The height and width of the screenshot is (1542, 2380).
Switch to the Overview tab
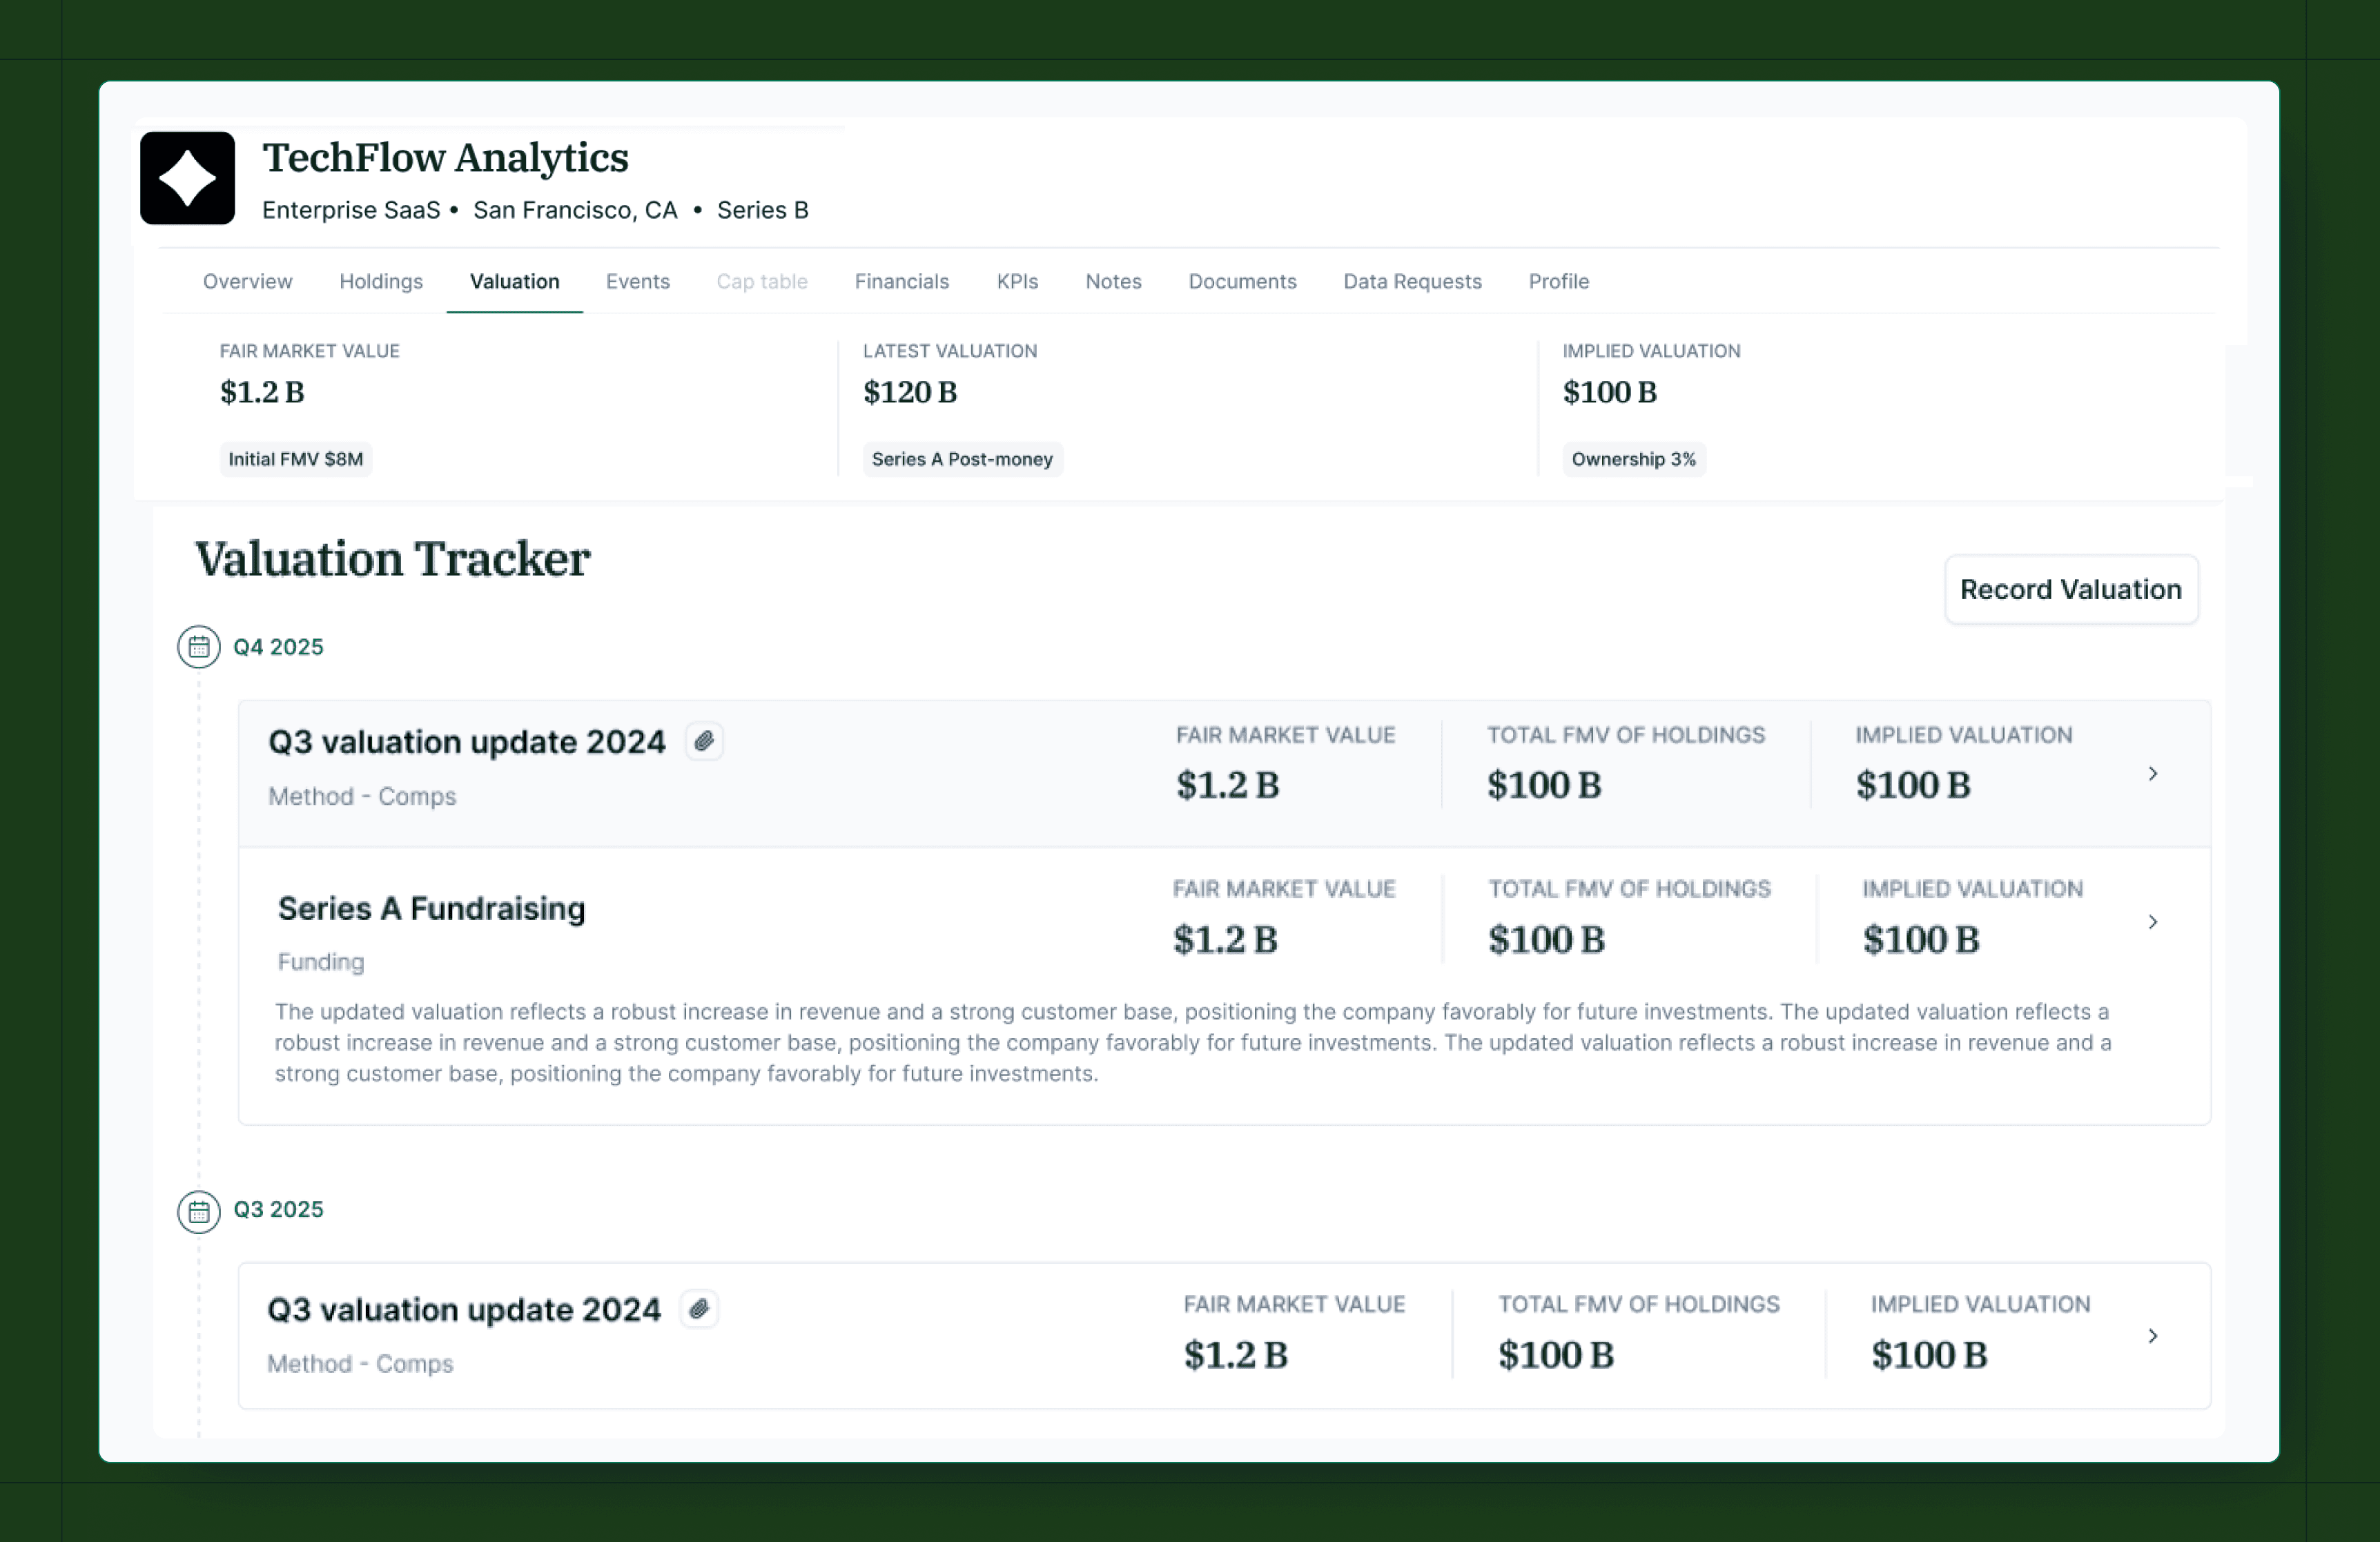[247, 281]
